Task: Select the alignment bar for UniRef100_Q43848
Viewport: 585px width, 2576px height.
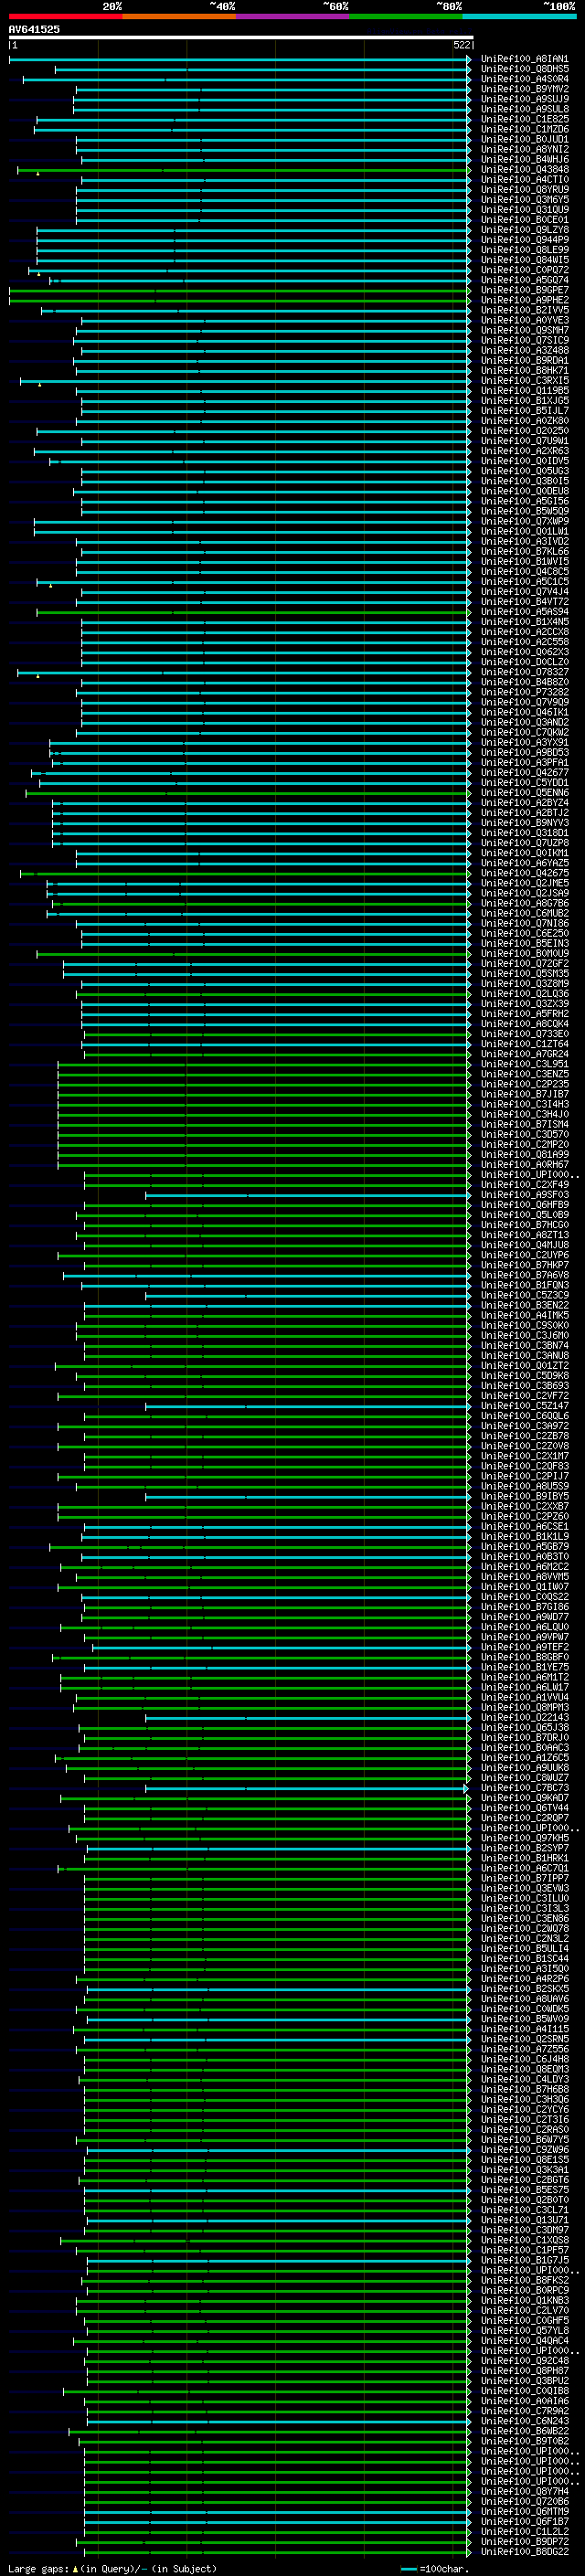Action: click(x=243, y=170)
